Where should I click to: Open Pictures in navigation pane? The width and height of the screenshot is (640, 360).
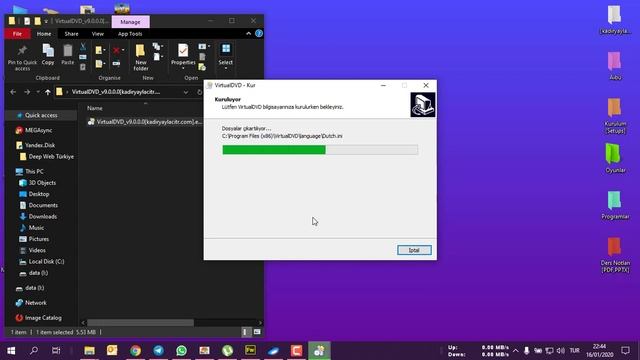pos(34,239)
